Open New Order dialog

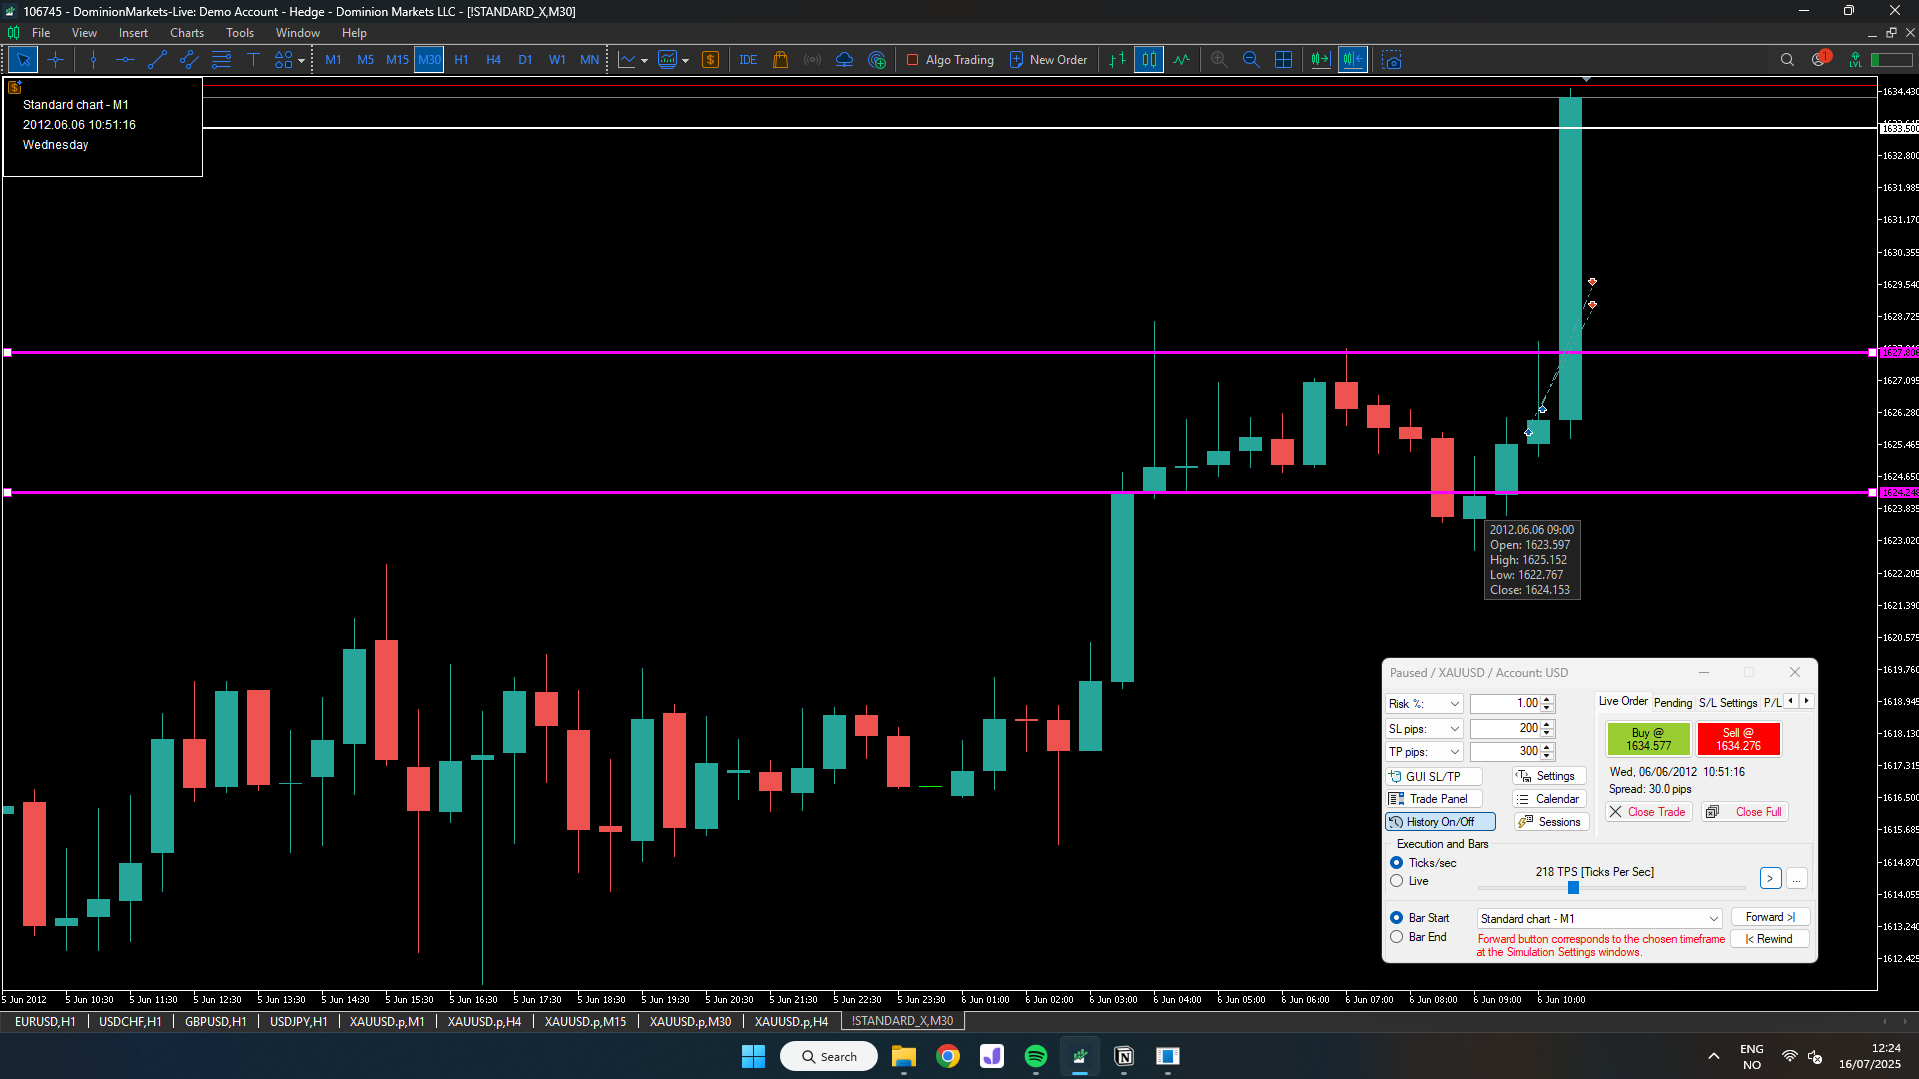click(x=1048, y=60)
